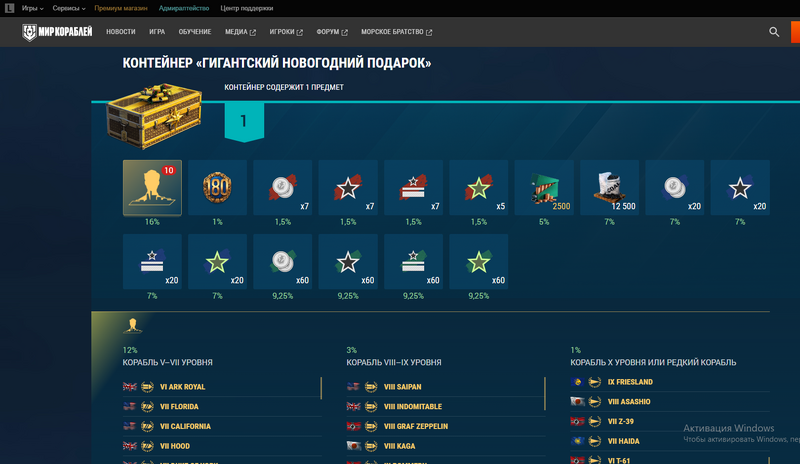
Task: Click the Корабль V–VII уровня heading
Action: [167, 362]
